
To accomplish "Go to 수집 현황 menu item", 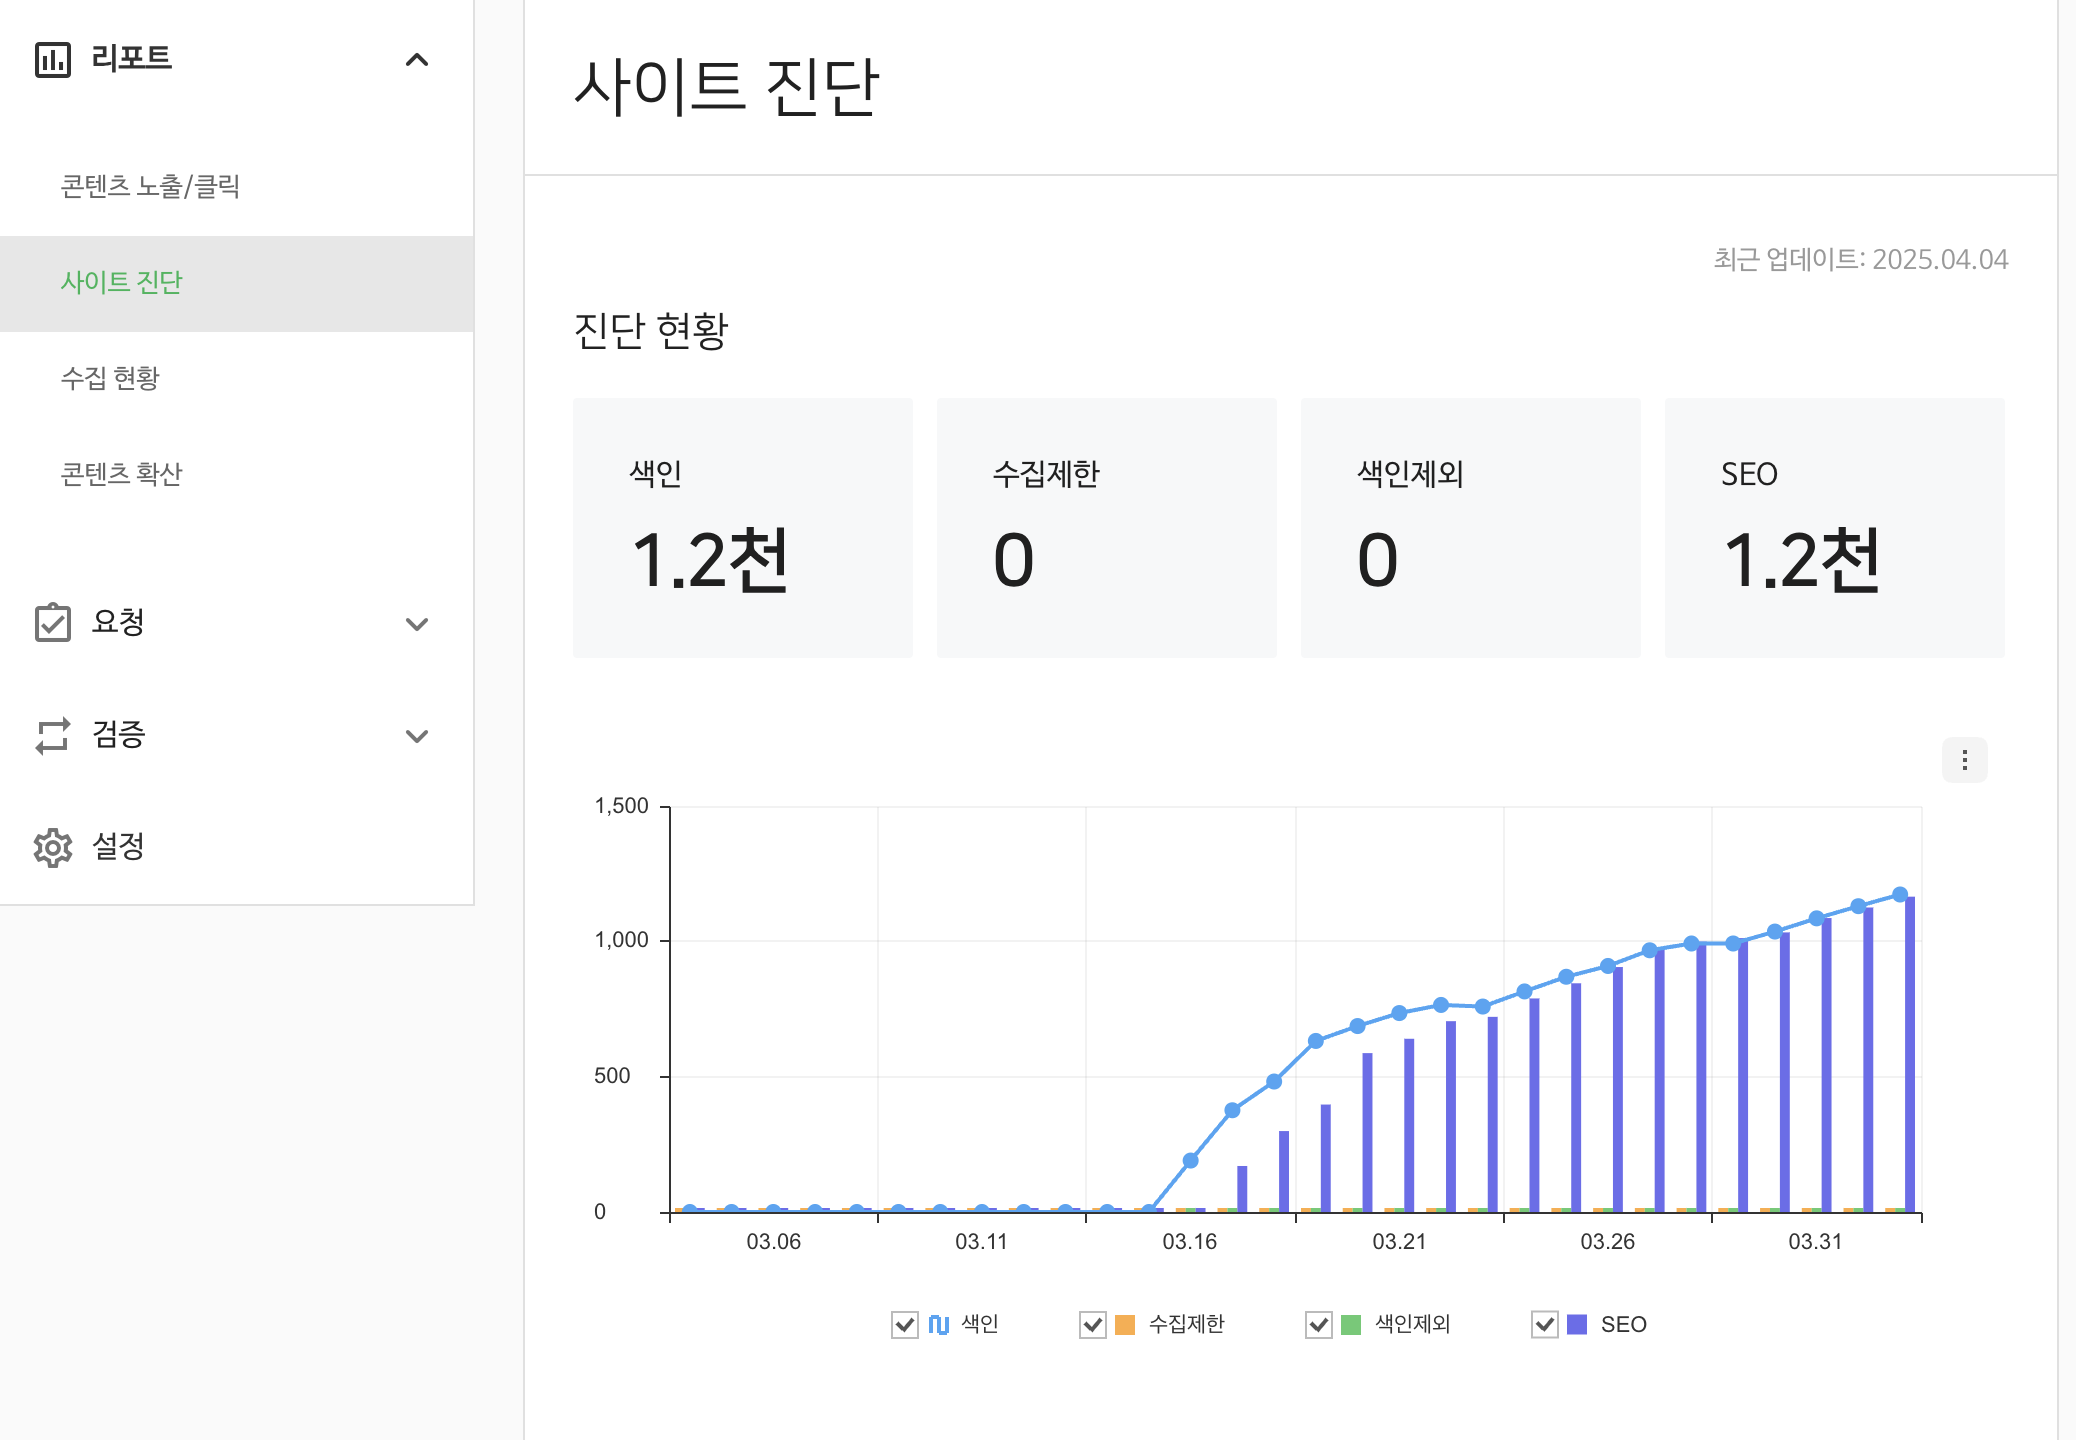I will pos(110,378).
